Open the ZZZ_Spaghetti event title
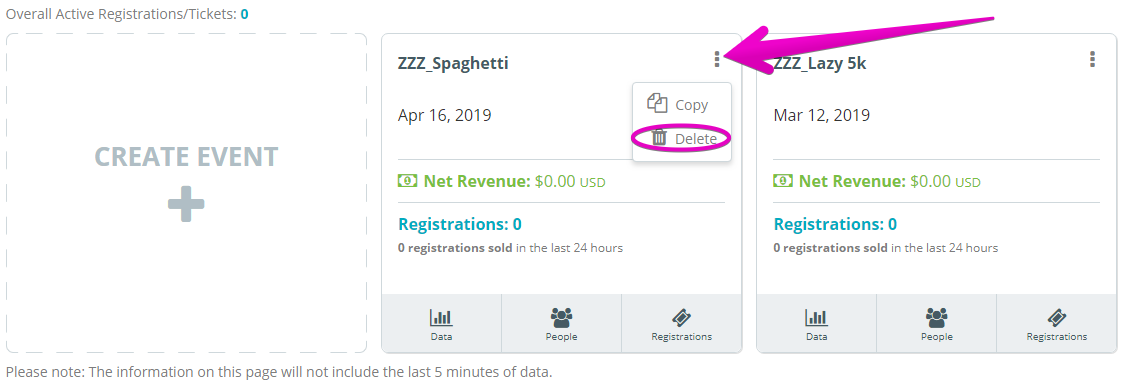The height and width of the screenshot is (388, 1145). [453, 64]
